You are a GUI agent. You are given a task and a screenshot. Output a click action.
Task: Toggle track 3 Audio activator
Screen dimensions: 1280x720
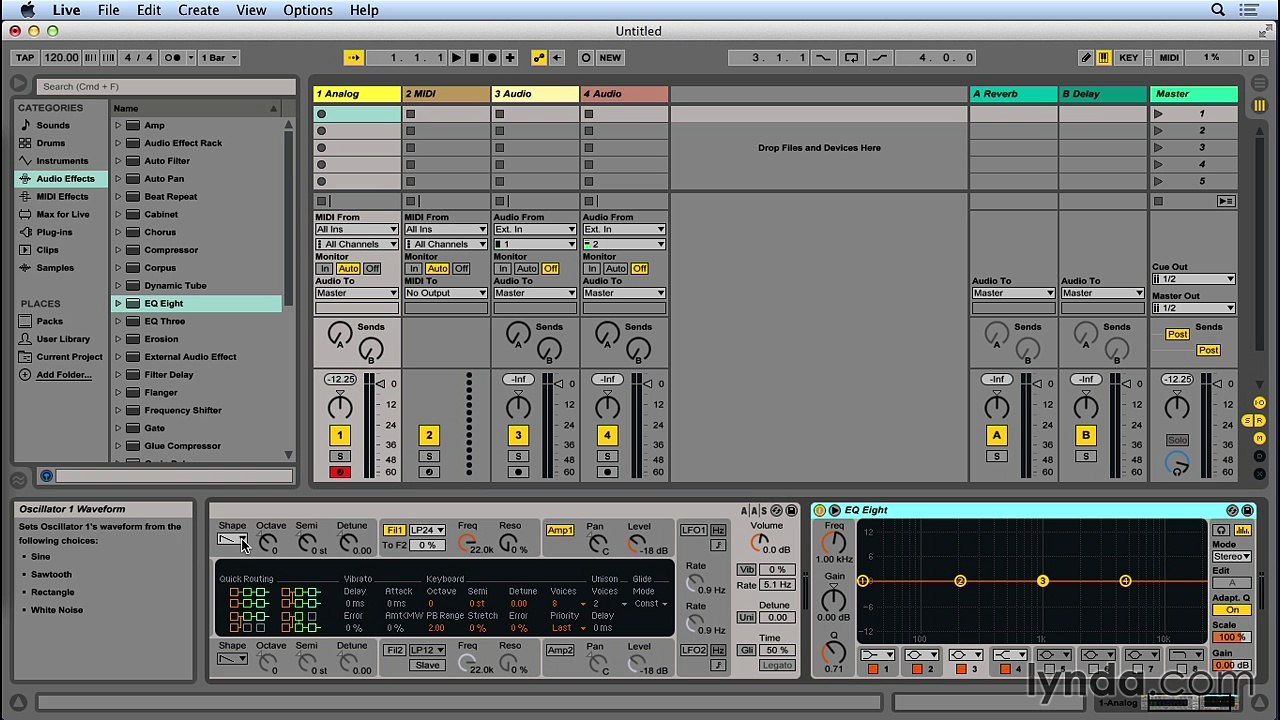[518, 435]
